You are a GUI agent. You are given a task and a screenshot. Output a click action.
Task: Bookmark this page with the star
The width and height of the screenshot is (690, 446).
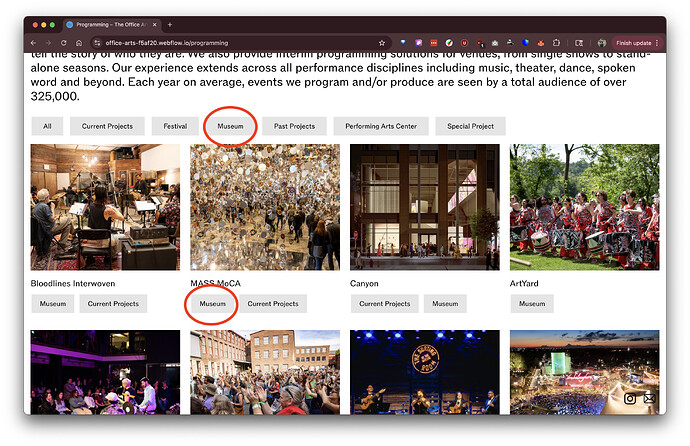[382, 43]
